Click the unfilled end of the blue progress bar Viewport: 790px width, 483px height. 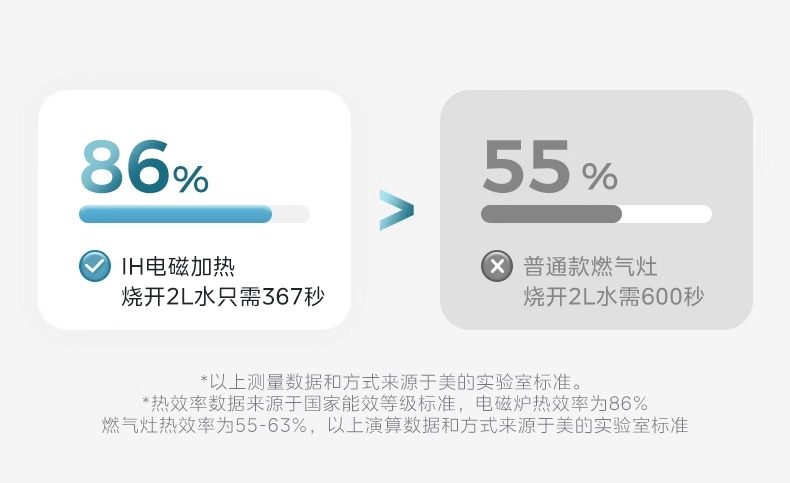point(291,214)
